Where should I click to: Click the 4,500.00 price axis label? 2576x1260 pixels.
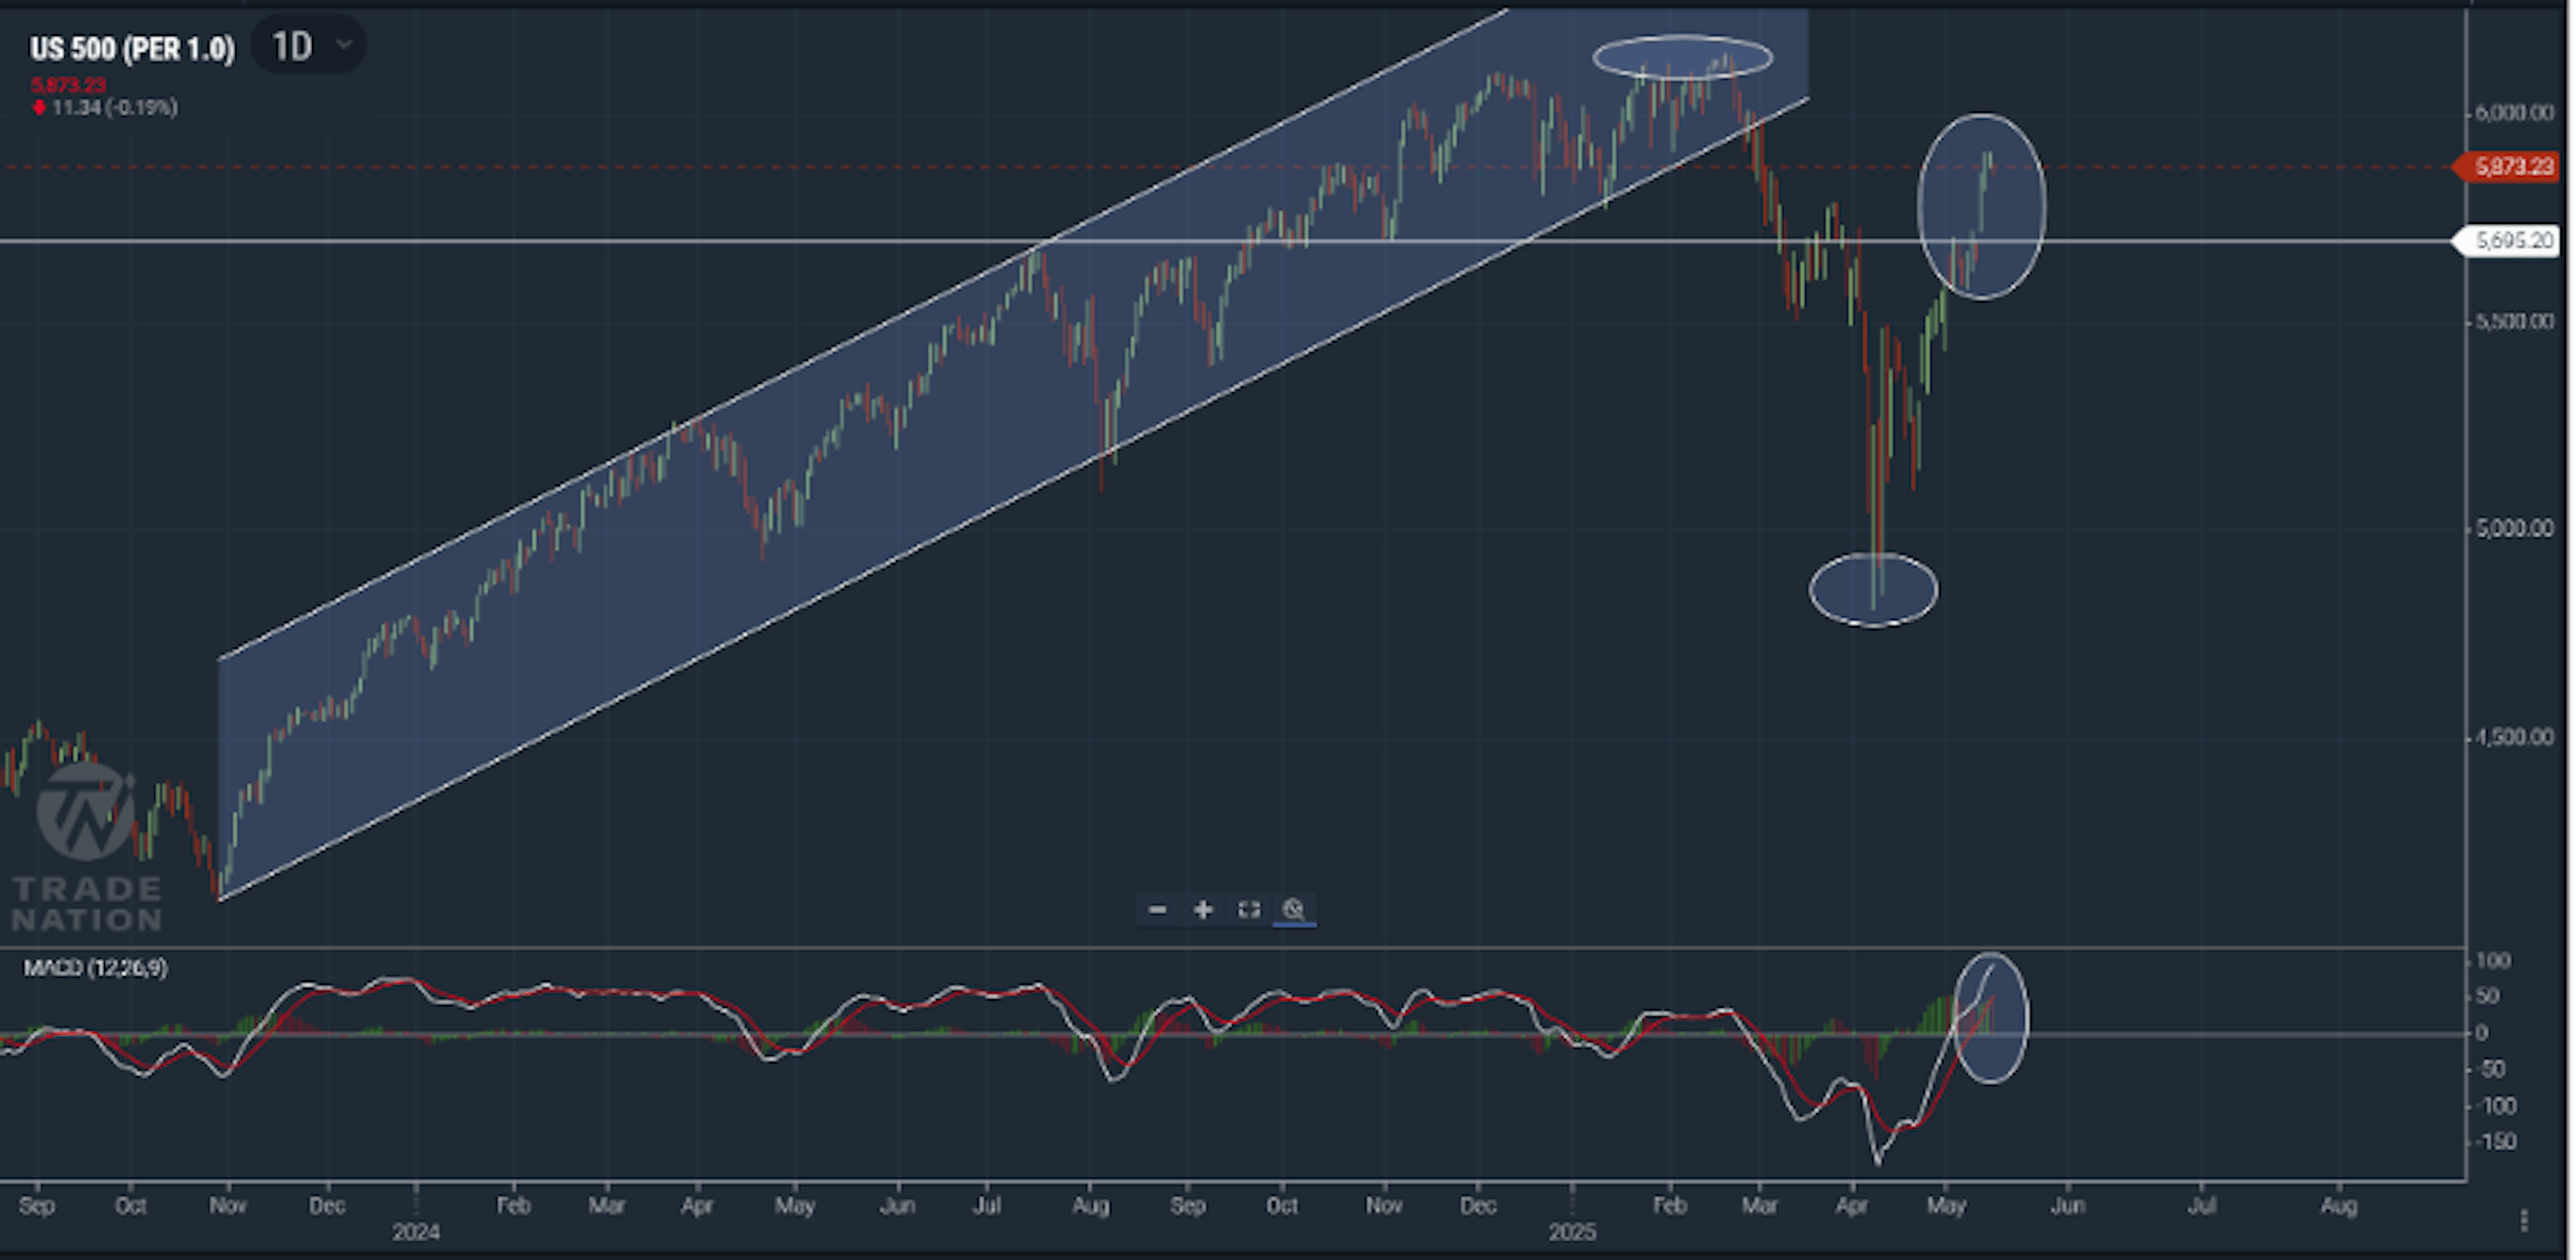coord(2513,737)
